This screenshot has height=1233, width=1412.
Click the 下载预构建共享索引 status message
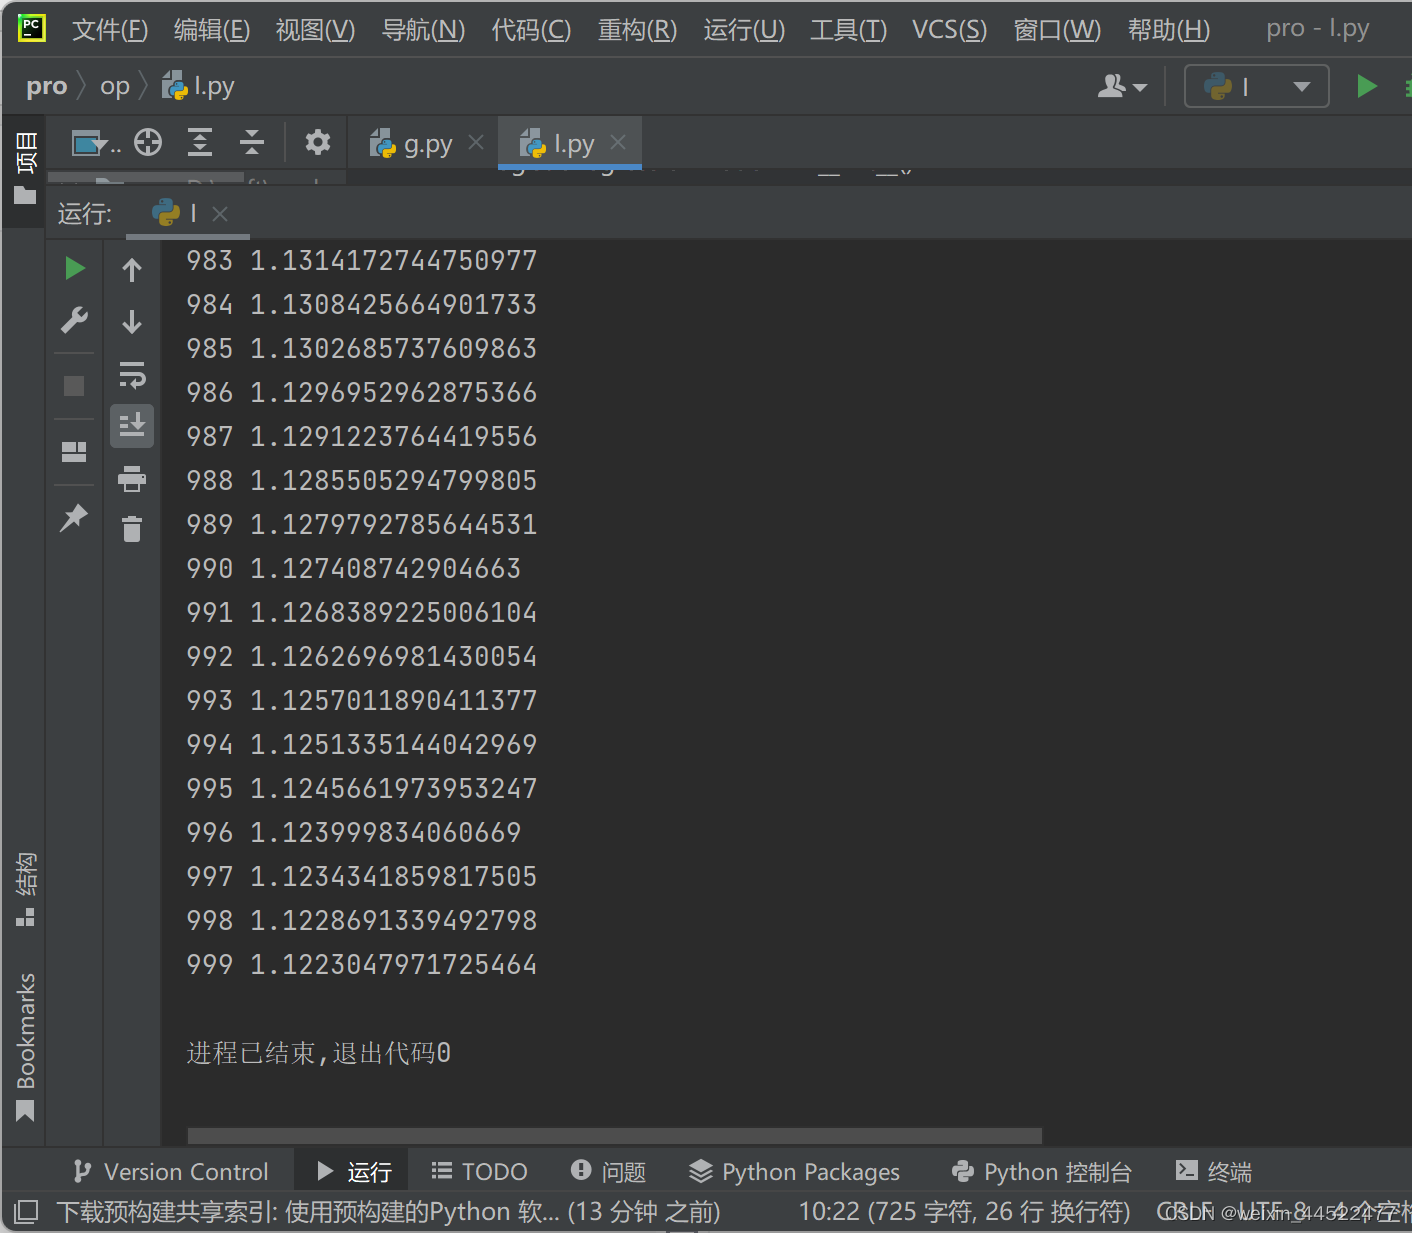(388, 1212)
